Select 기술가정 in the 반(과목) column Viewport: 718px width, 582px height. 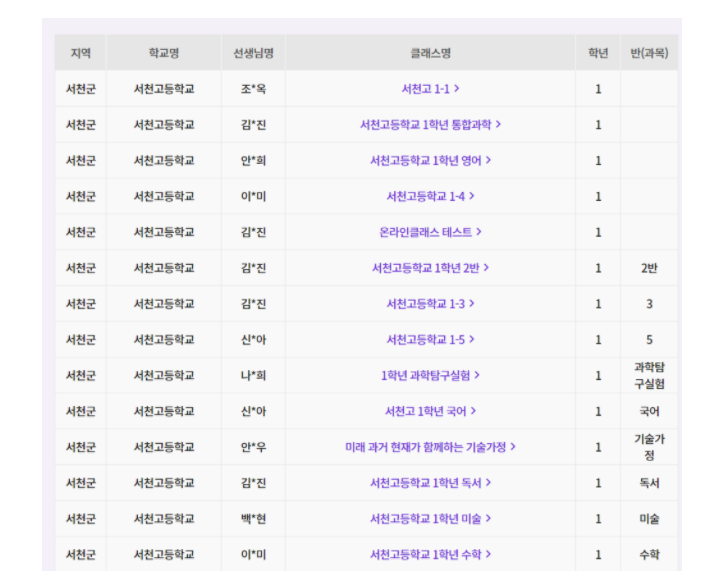[649, 447]
